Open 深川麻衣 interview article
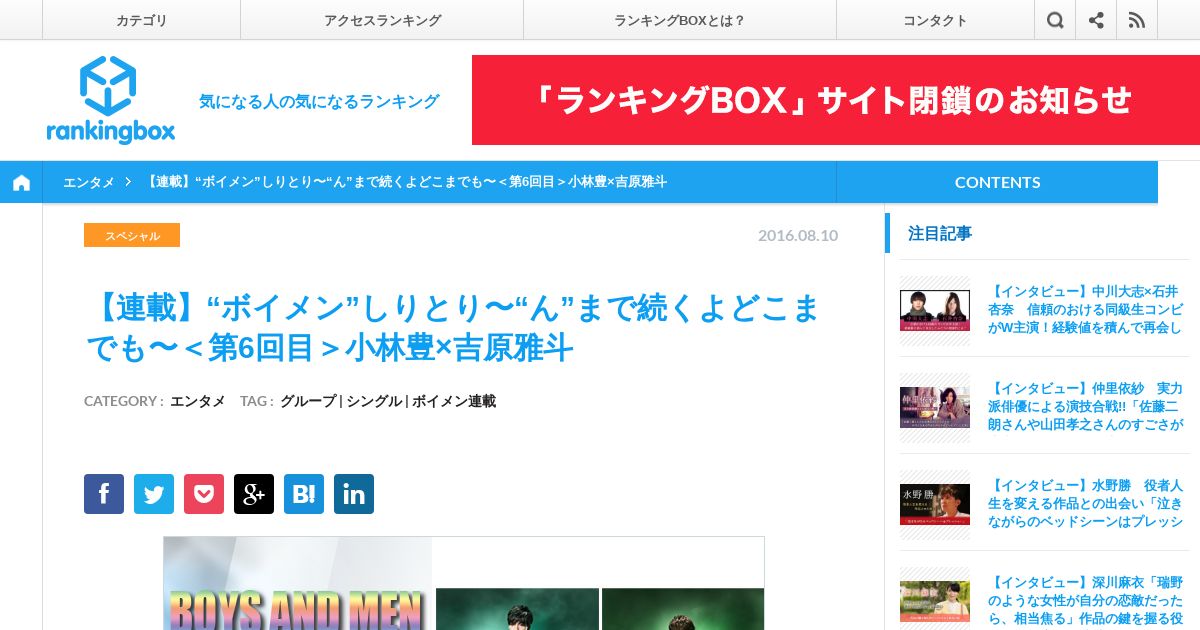 (1085, 600)
